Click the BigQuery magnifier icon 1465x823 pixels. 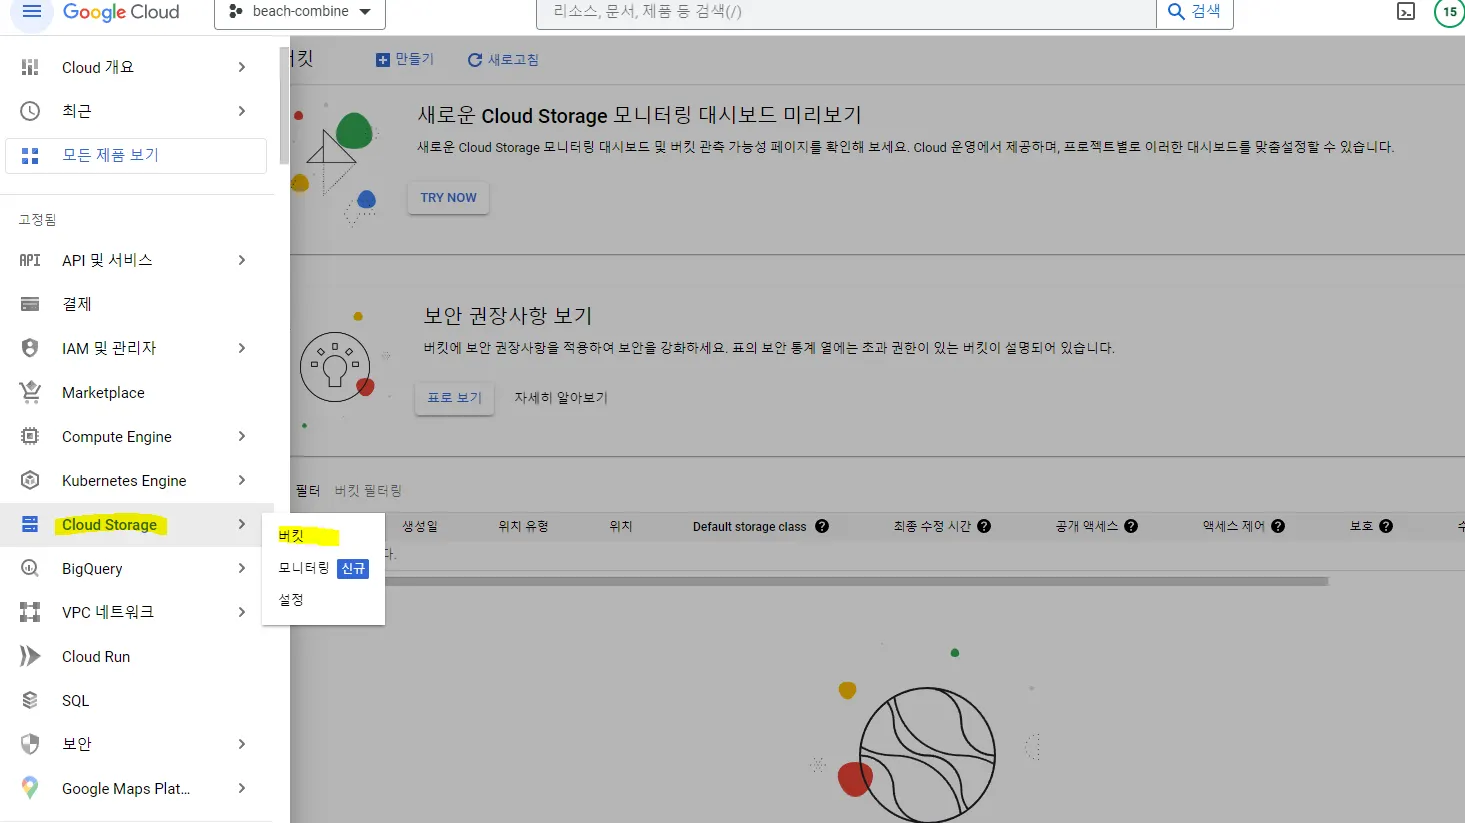point(30,568)
